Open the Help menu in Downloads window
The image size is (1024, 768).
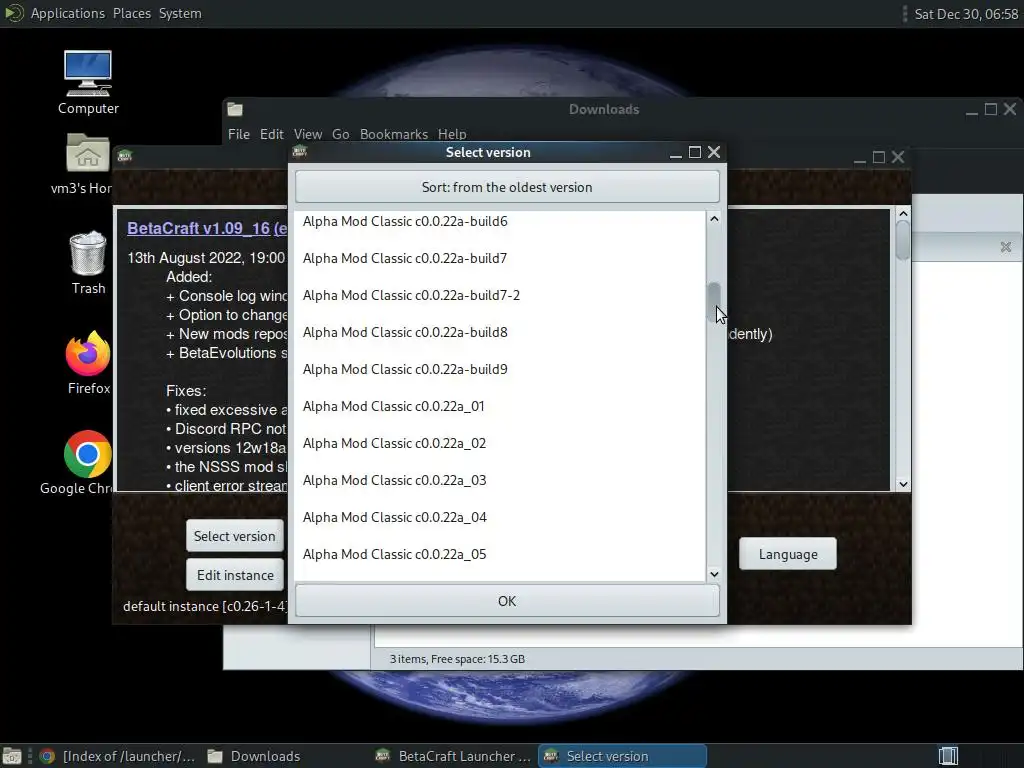tap(452, 134)
